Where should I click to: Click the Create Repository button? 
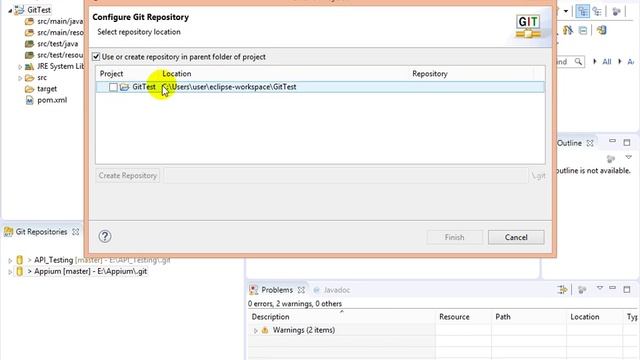point(128,176)
